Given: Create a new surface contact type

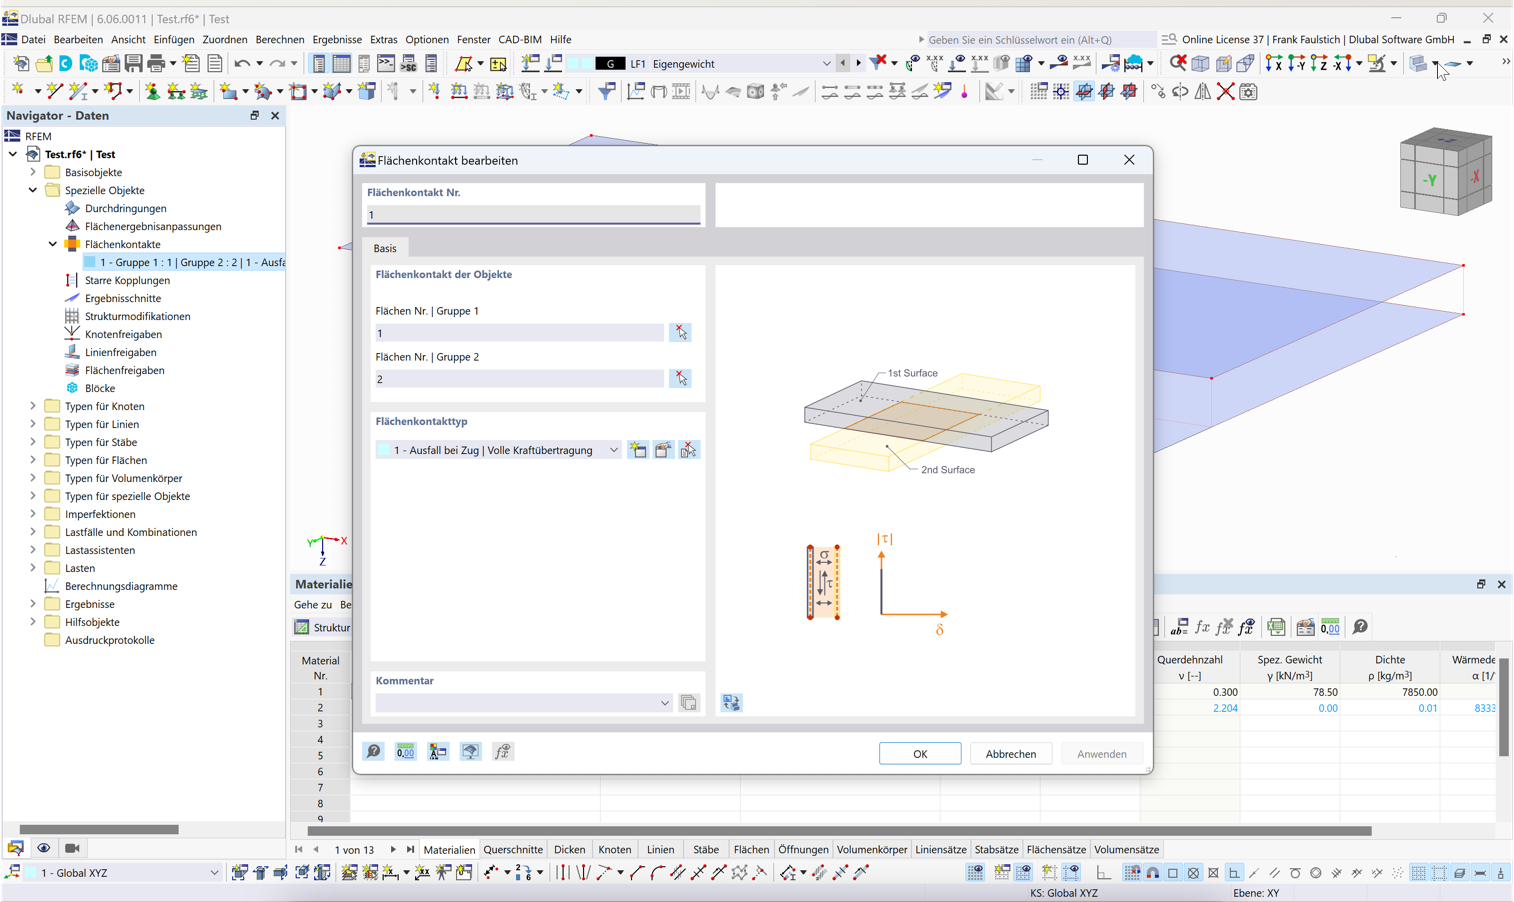Looking at the screenshot, I should (638, 449).
